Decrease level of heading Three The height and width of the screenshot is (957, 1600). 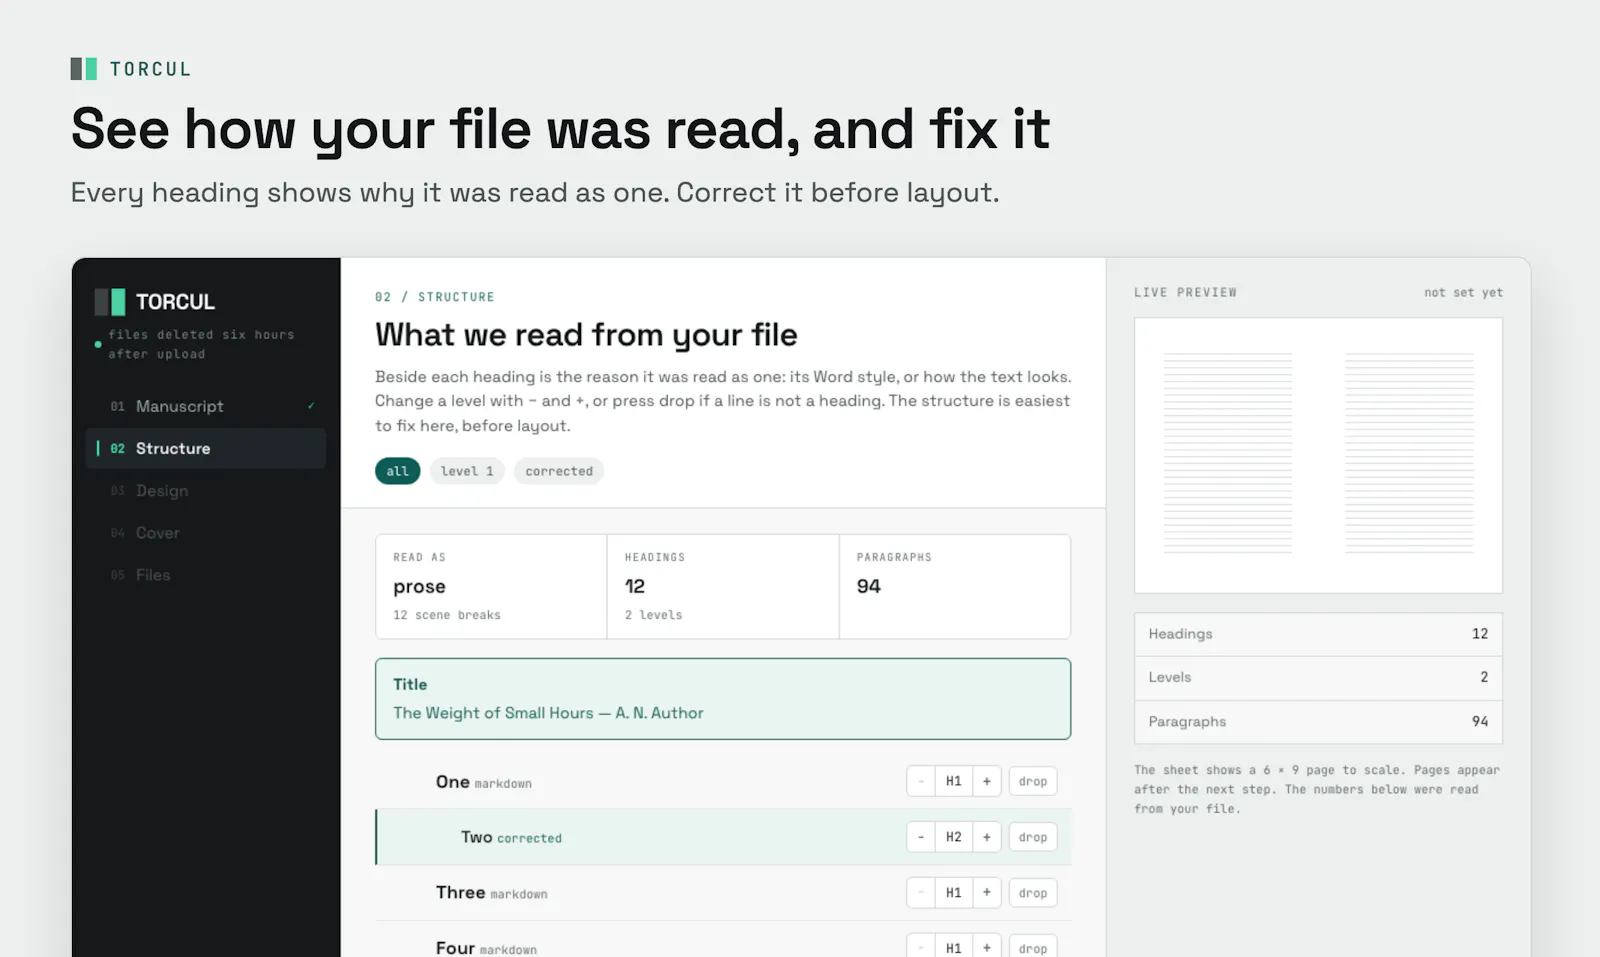921,893
